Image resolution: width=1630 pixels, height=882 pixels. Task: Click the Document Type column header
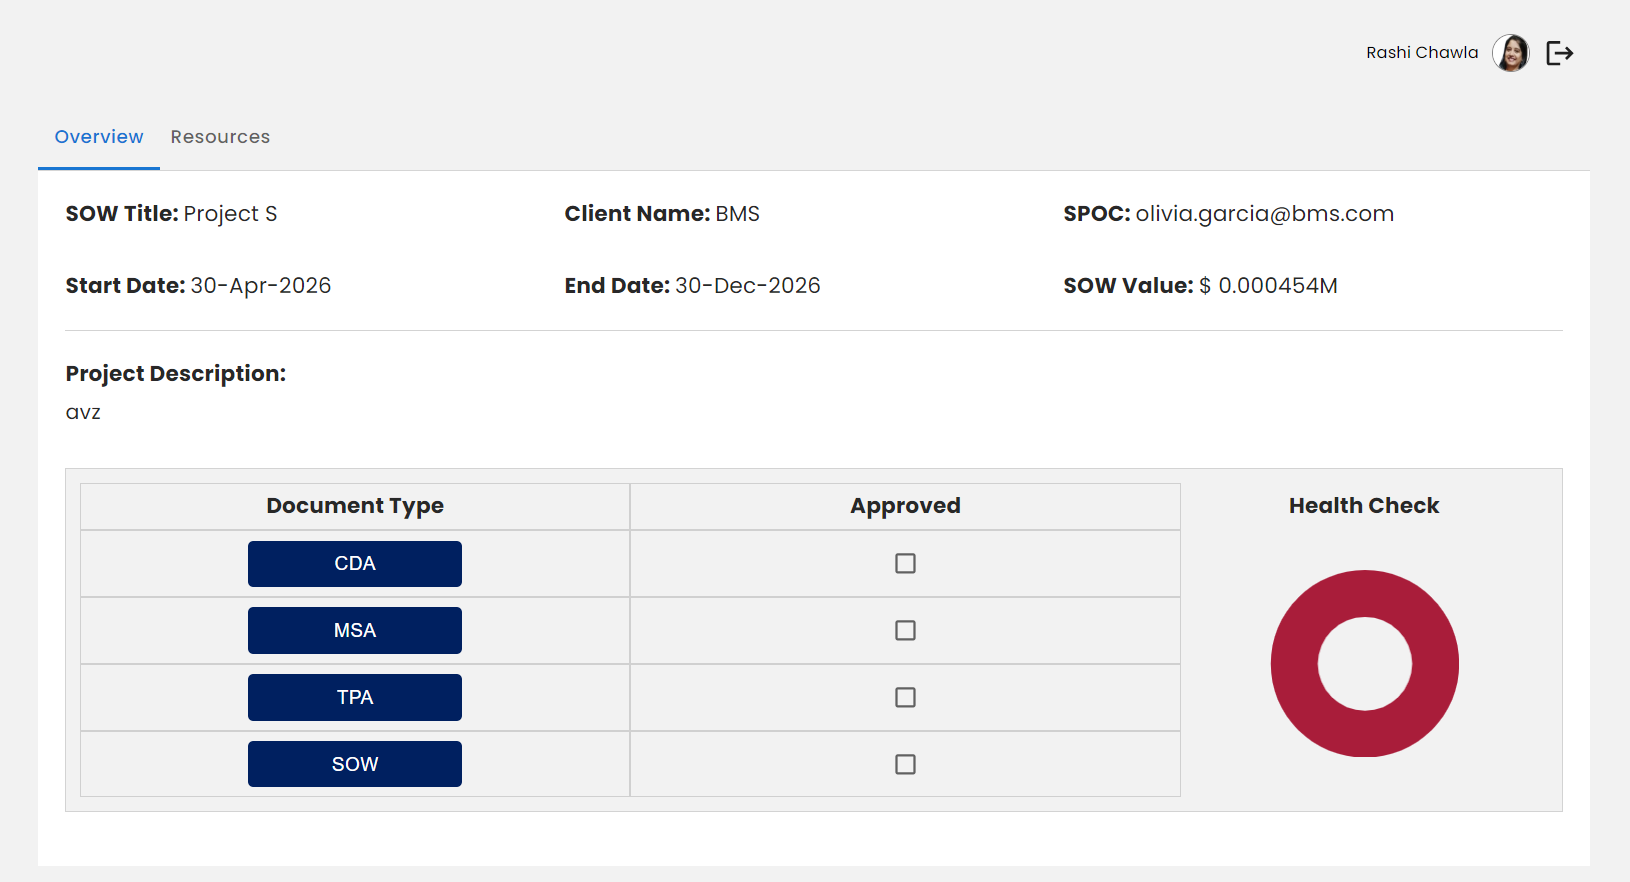point(355,506)
